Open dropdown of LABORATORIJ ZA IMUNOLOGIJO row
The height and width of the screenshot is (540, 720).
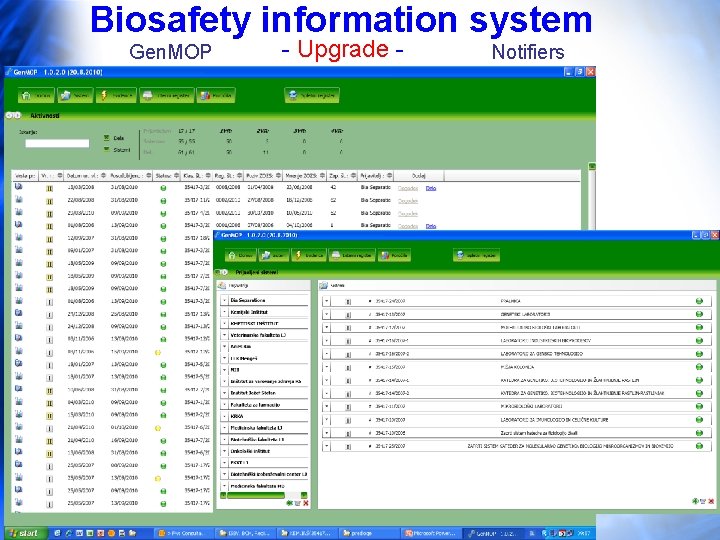[x=326, y=420]
